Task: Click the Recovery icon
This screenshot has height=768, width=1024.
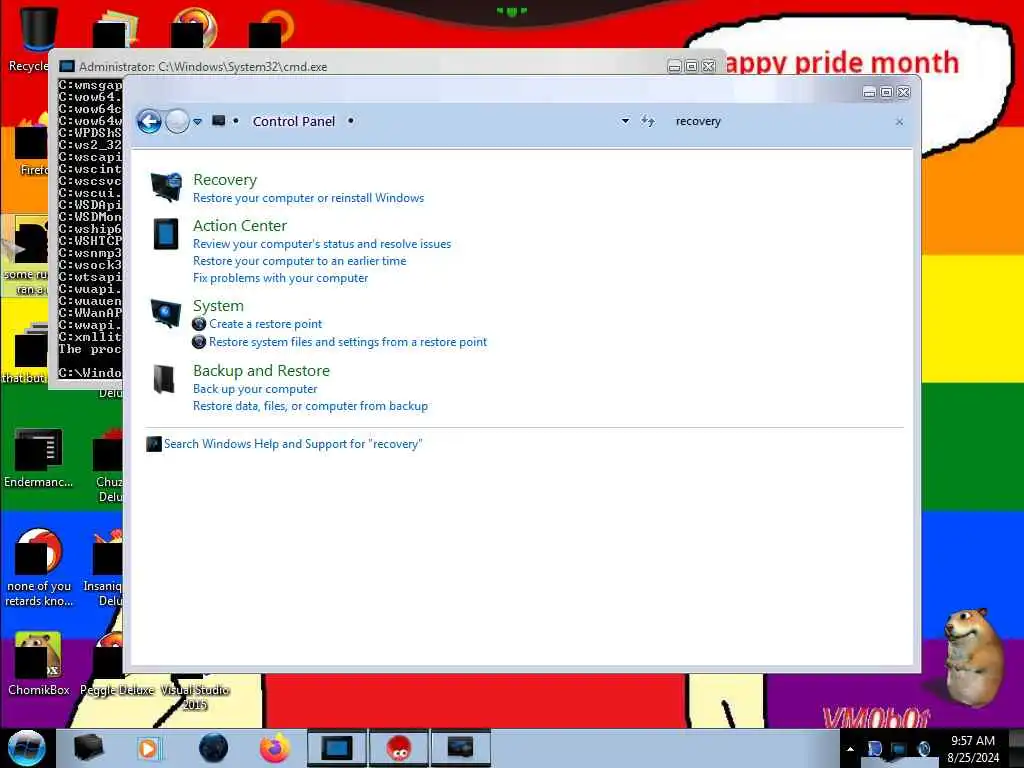Action: (x=166, y=187)
